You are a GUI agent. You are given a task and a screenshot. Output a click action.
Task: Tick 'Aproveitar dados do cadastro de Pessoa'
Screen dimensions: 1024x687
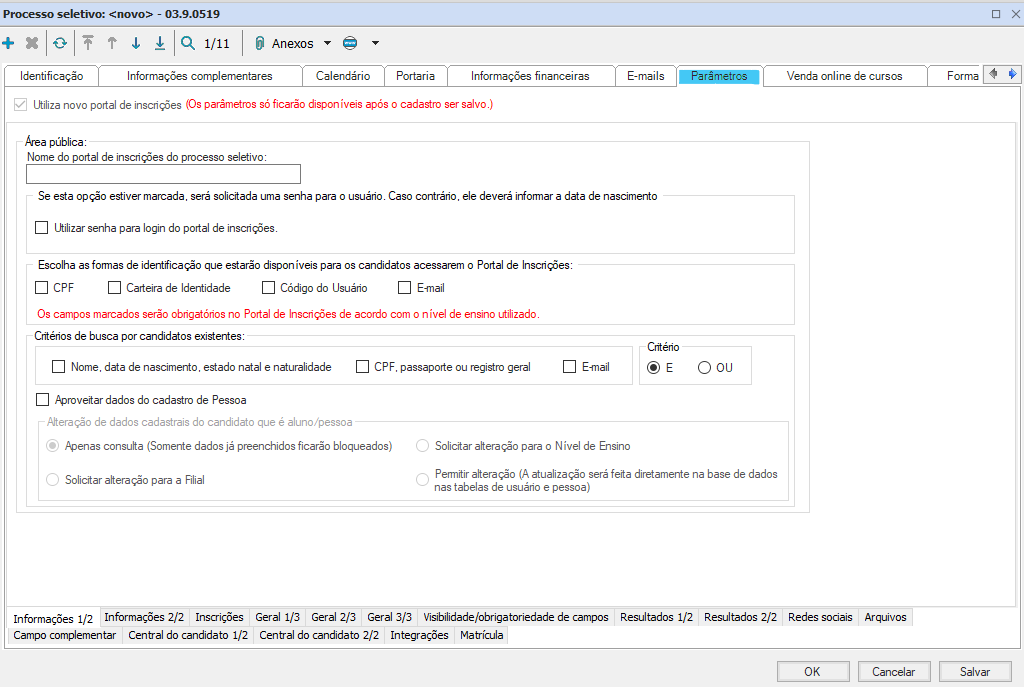41,400
